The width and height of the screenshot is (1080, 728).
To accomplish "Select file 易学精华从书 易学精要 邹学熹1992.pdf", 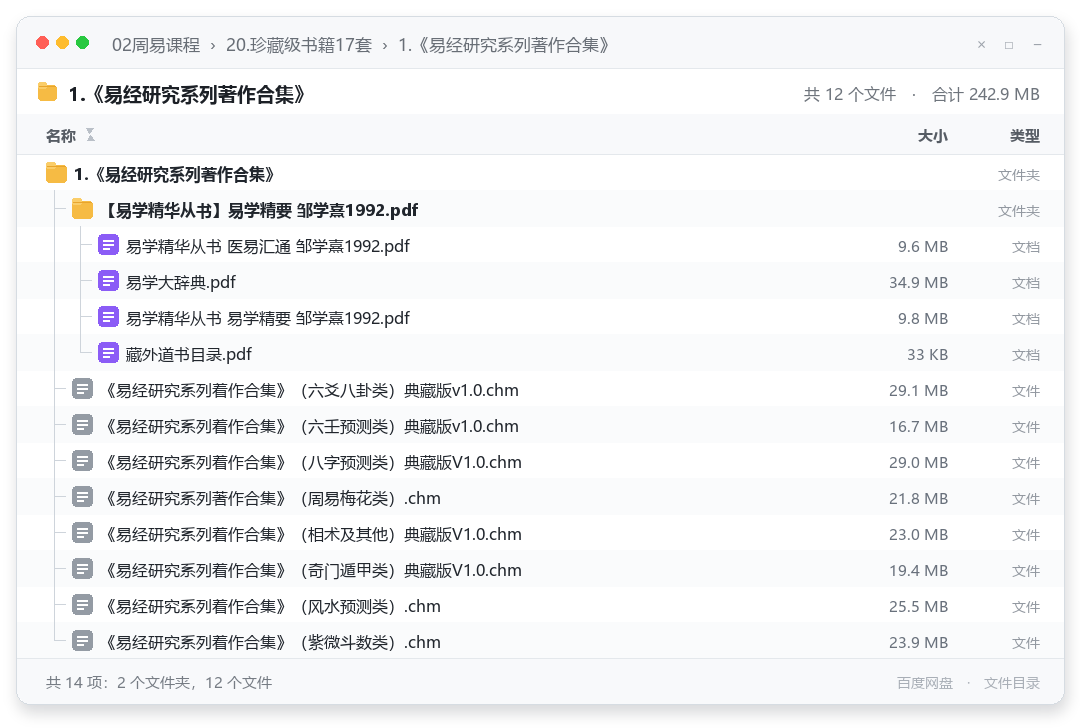I will pos(540,318).
